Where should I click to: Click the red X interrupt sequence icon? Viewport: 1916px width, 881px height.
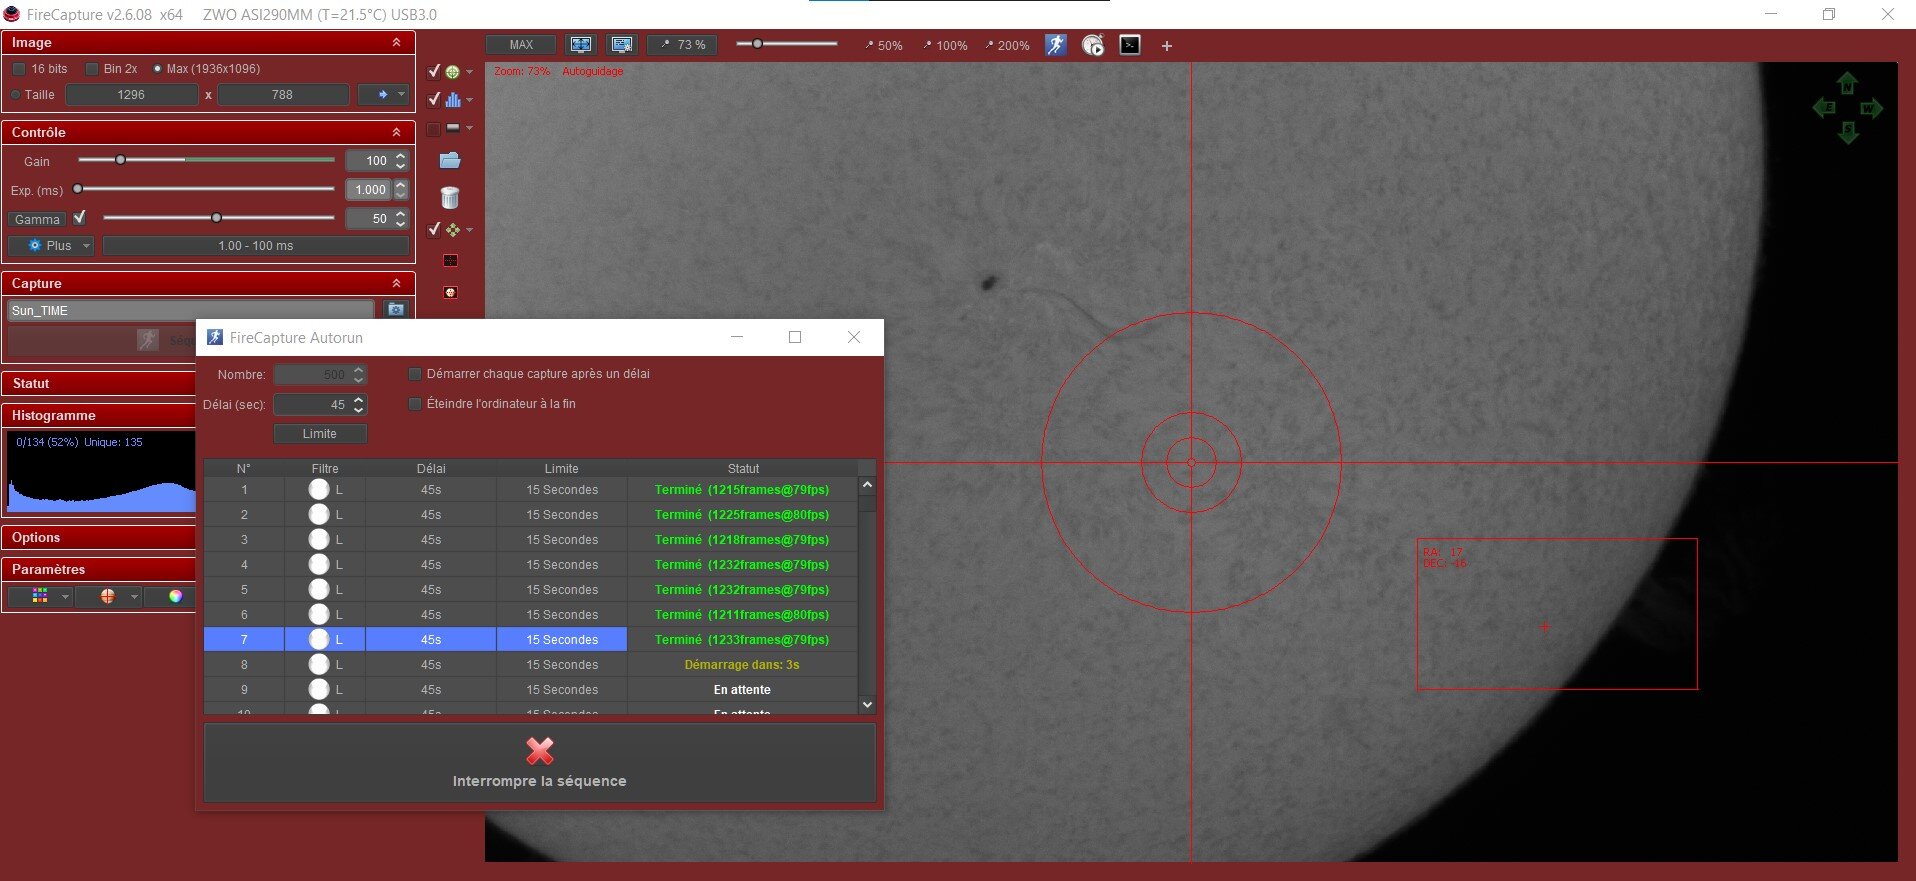pos(540,750)
